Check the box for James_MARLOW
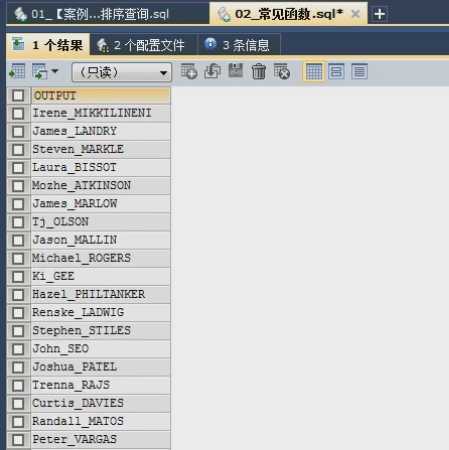The image size is (449, 450). 18,204
